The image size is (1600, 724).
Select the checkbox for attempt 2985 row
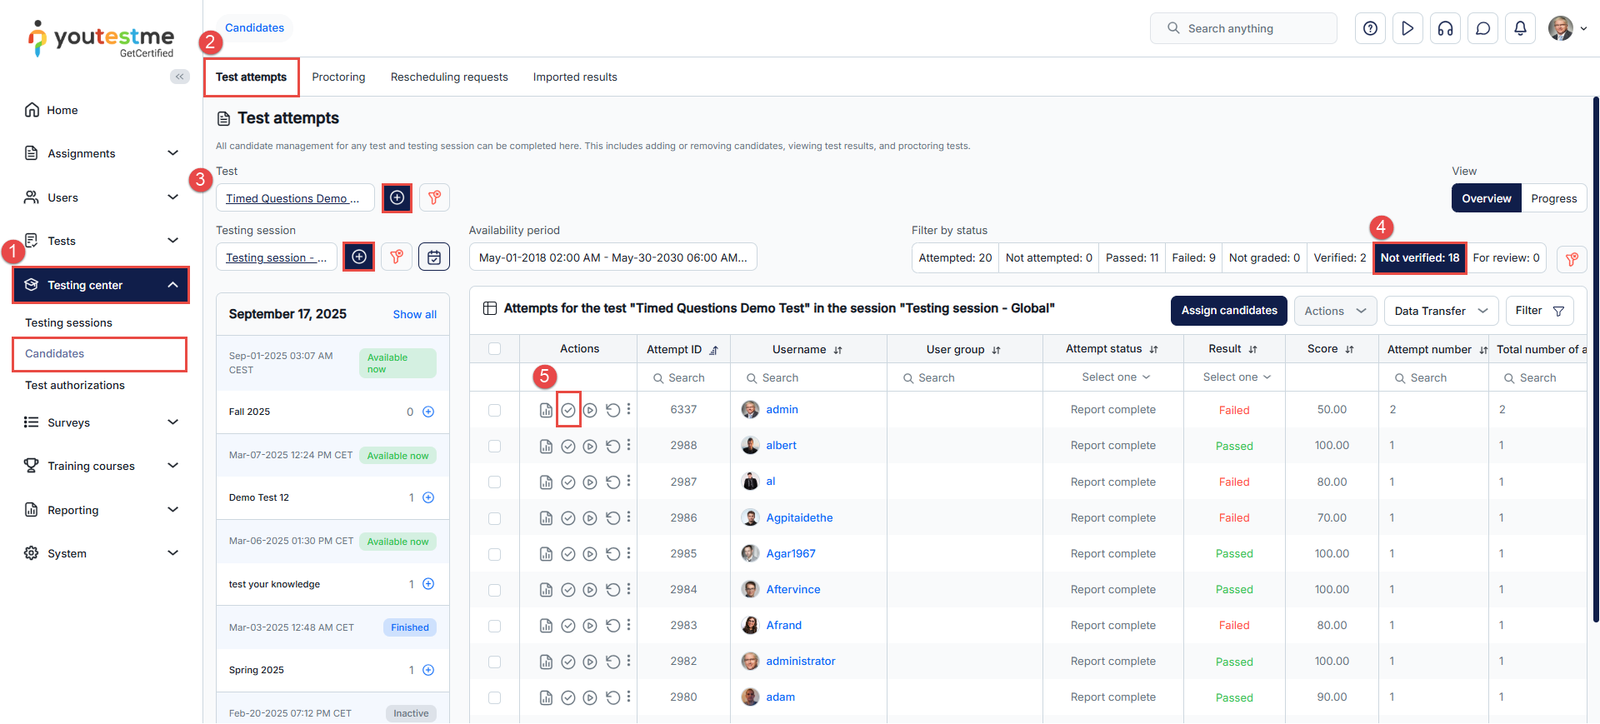[495, 554]
